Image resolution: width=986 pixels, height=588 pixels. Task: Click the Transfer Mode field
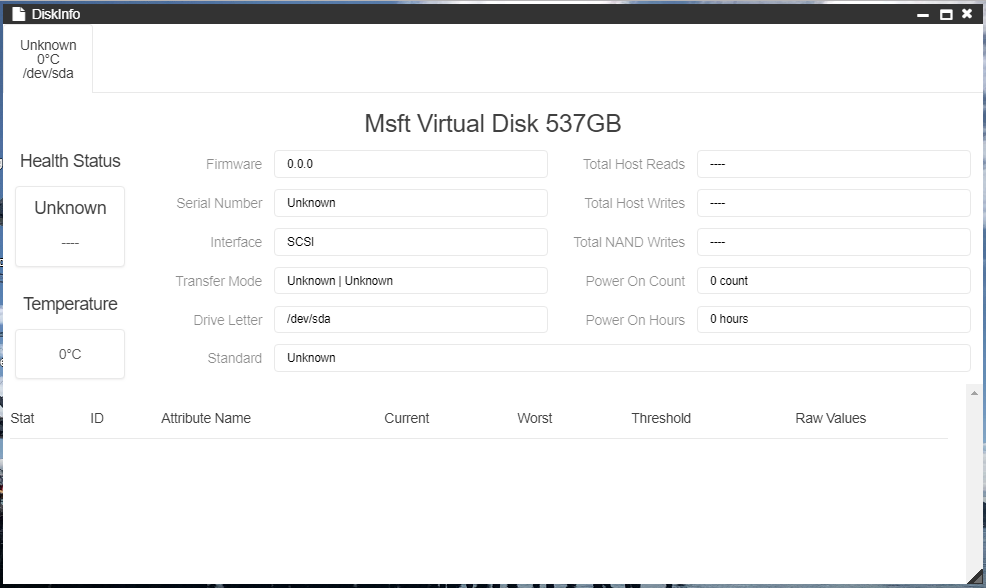[x=410, y=281]
